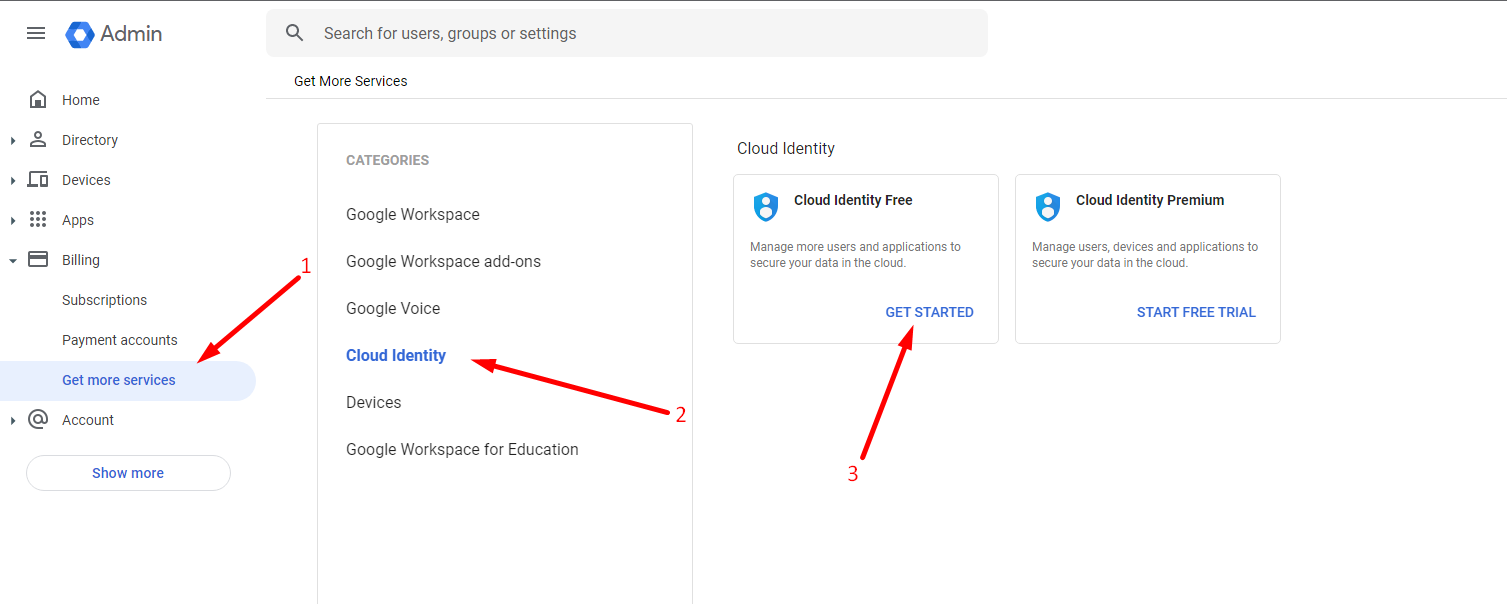The height and width of the screenshot is (604, 1507).
Task: Click the Directory person icon
Action: (38, 139)
